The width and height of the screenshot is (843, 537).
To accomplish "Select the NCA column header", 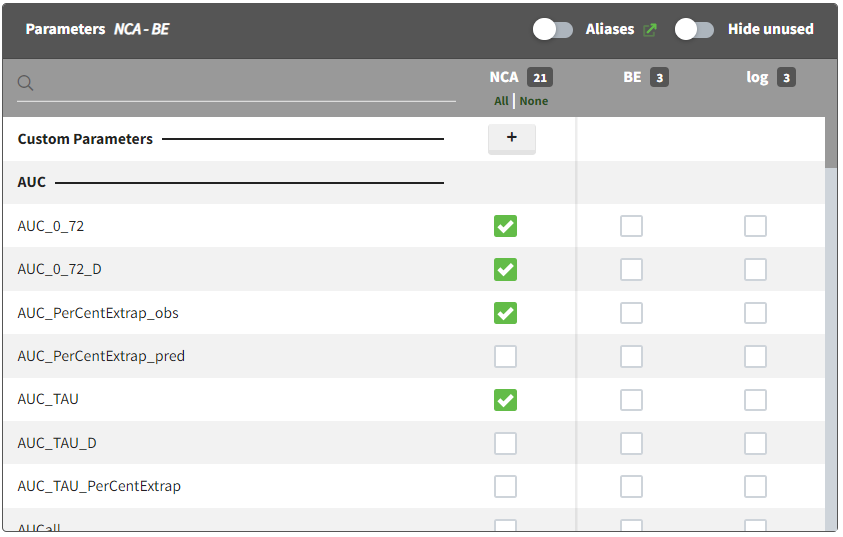I will 504,77.
